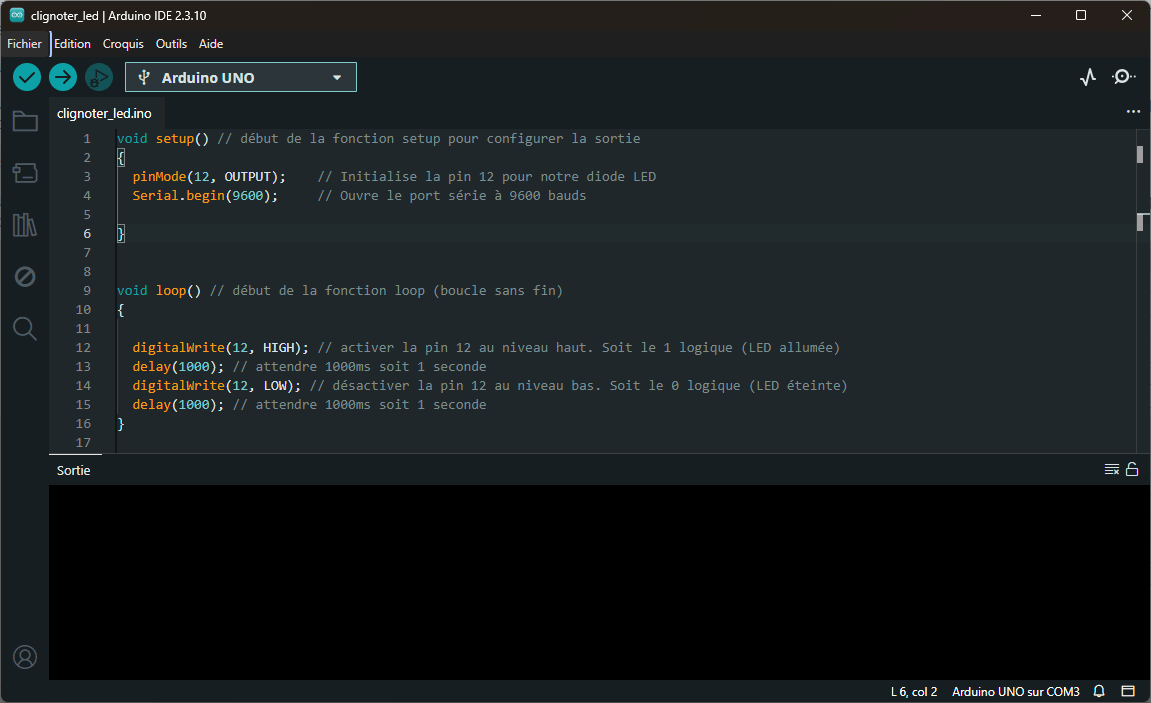Open the tab options three-dots menu
Screen dimensions: 1151x703
coord(1133,112)
